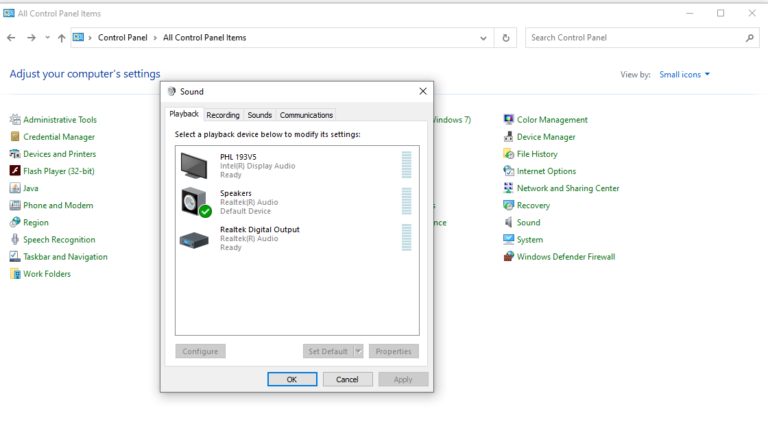The height and width of the screenshot is (435, 768).
Task: Open the Java control panel icon
Action: (15, 188)
